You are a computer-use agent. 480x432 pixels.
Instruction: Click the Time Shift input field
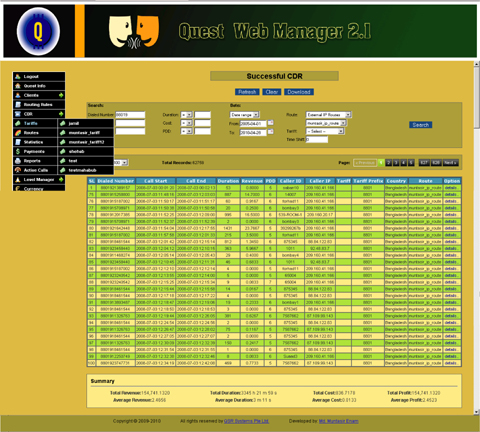coord(317,140)
